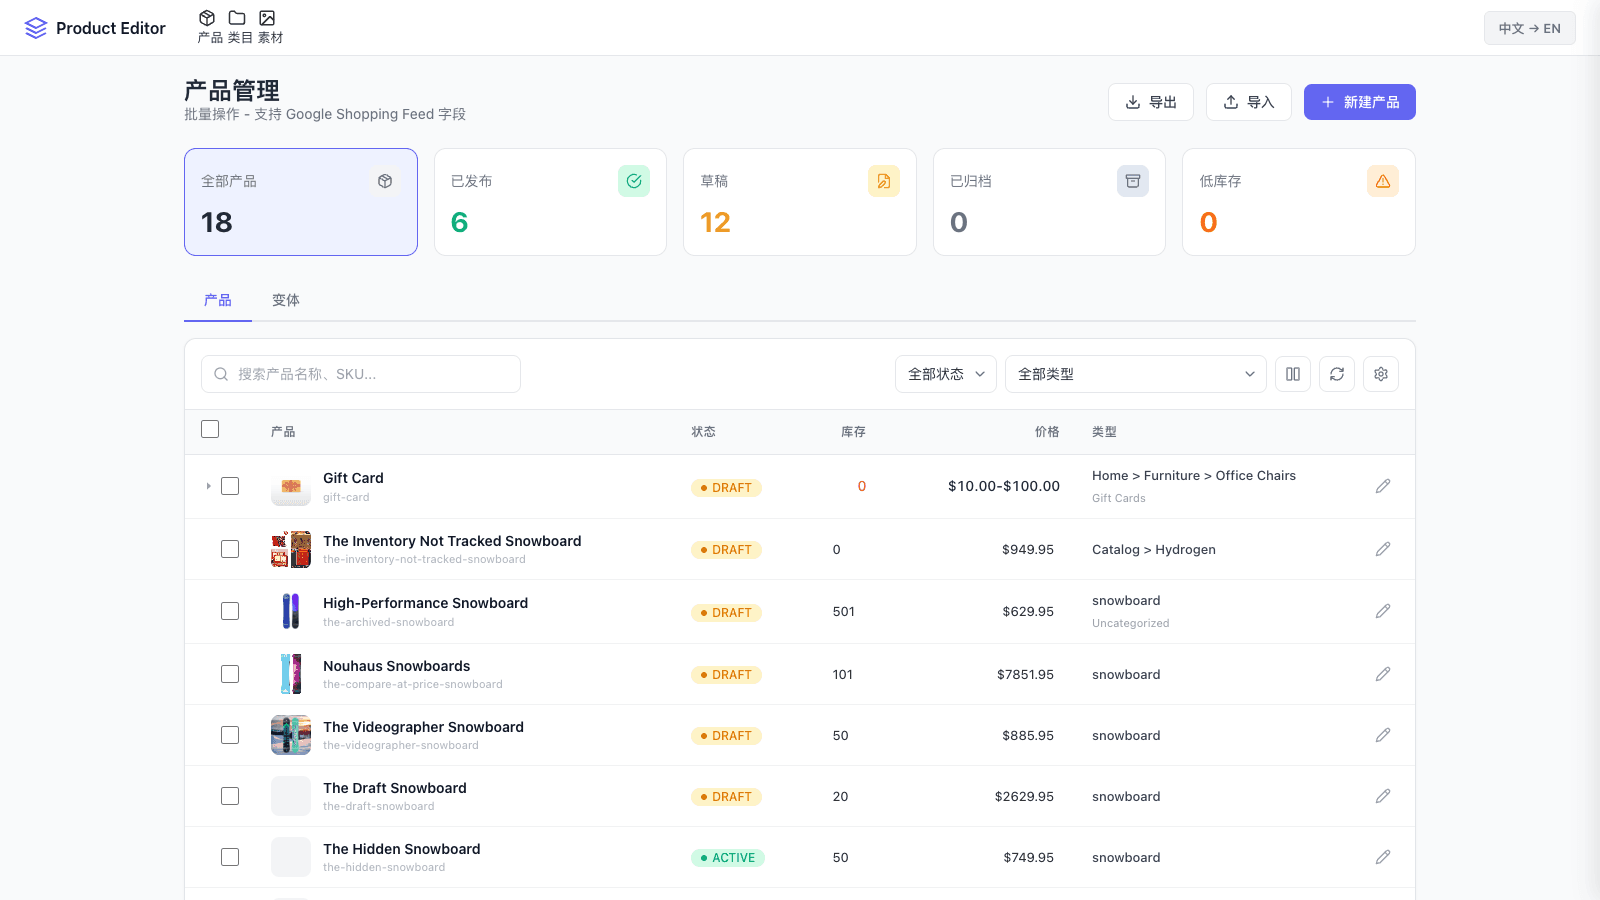The height and width of the screenshot is (900, 1600).
Task: Open table settings gear icon
Action: [x=1381, y=374]
